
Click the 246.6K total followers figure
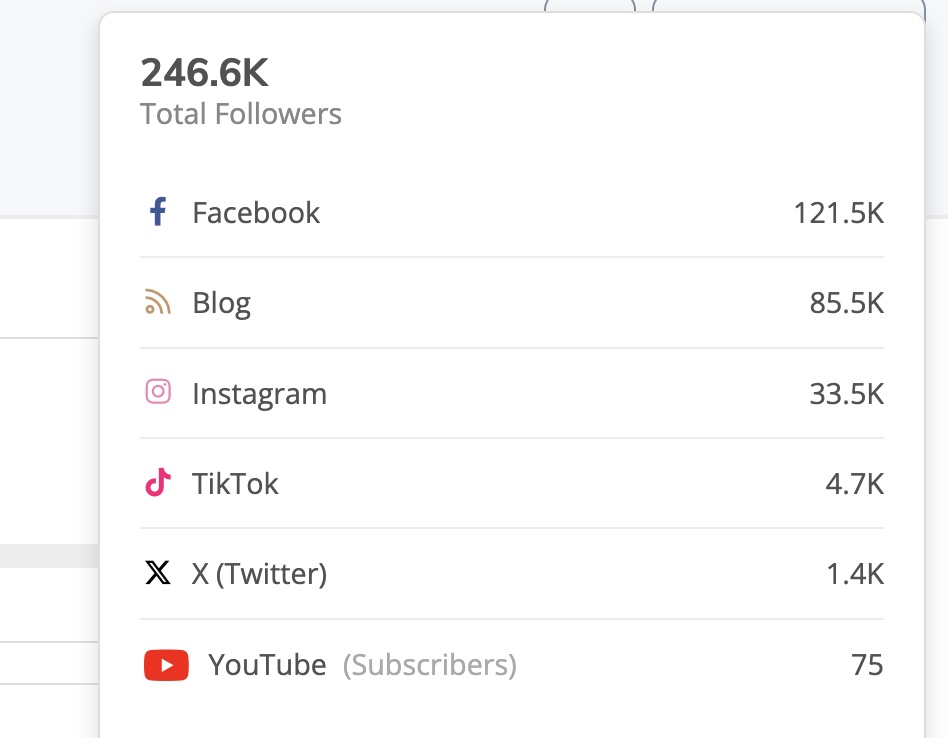(x=204, y=73)
